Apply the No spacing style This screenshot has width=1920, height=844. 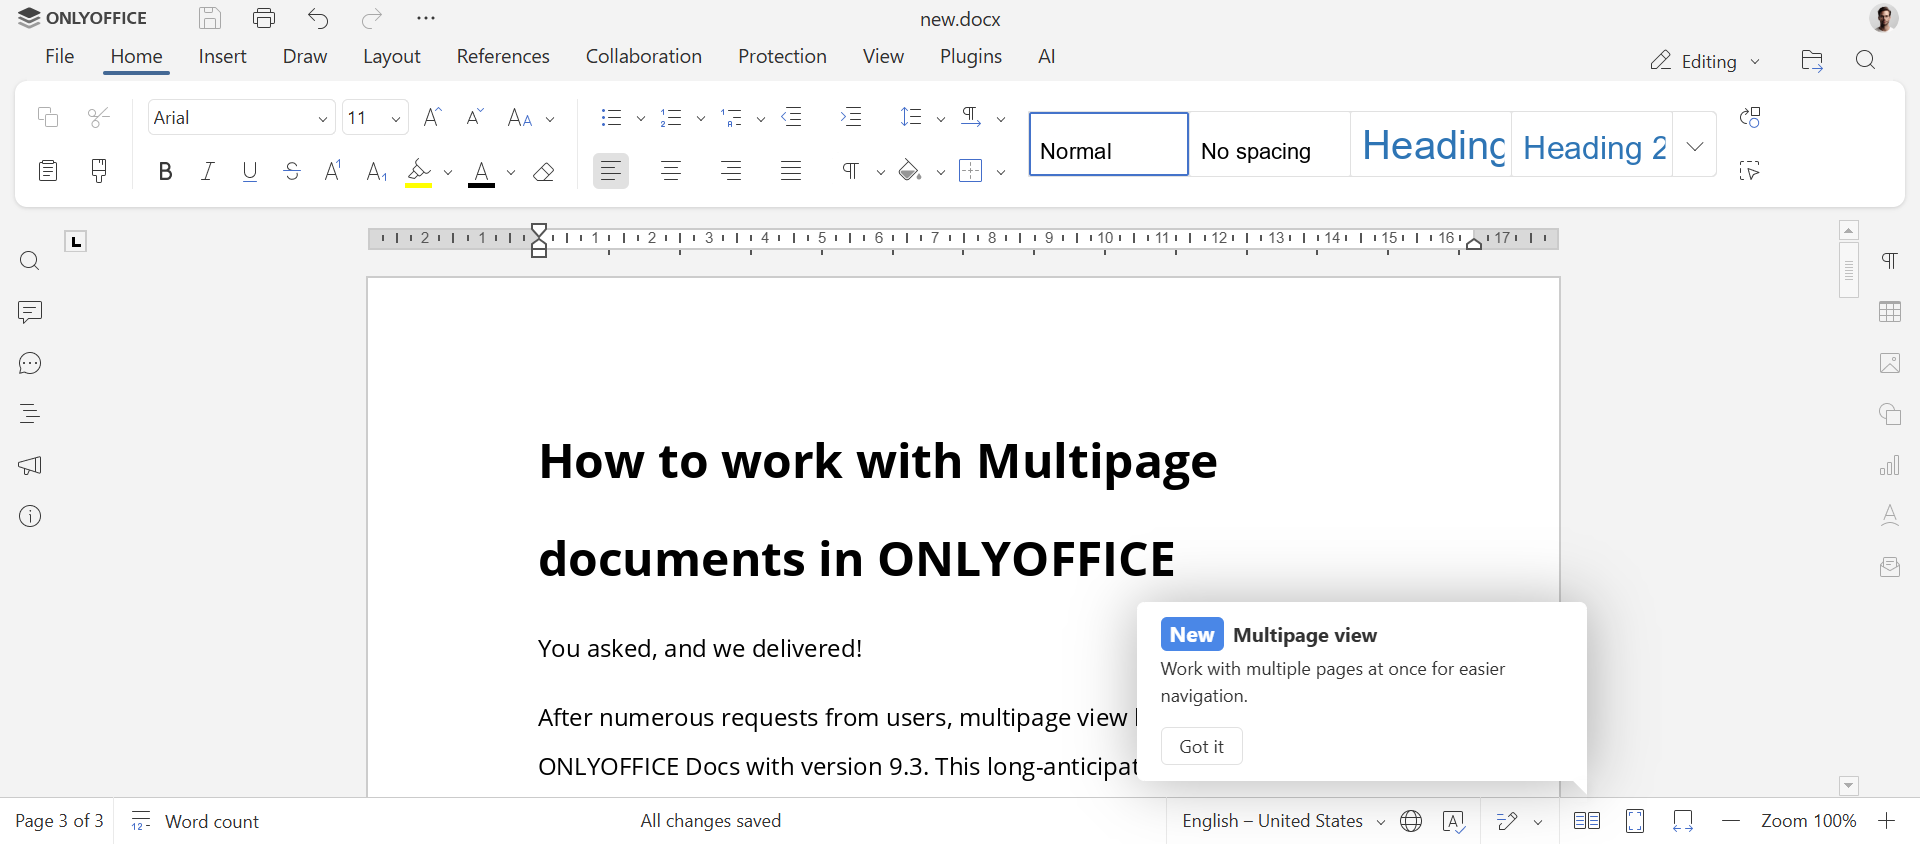pyautogui.click(x=1270, y=144)
